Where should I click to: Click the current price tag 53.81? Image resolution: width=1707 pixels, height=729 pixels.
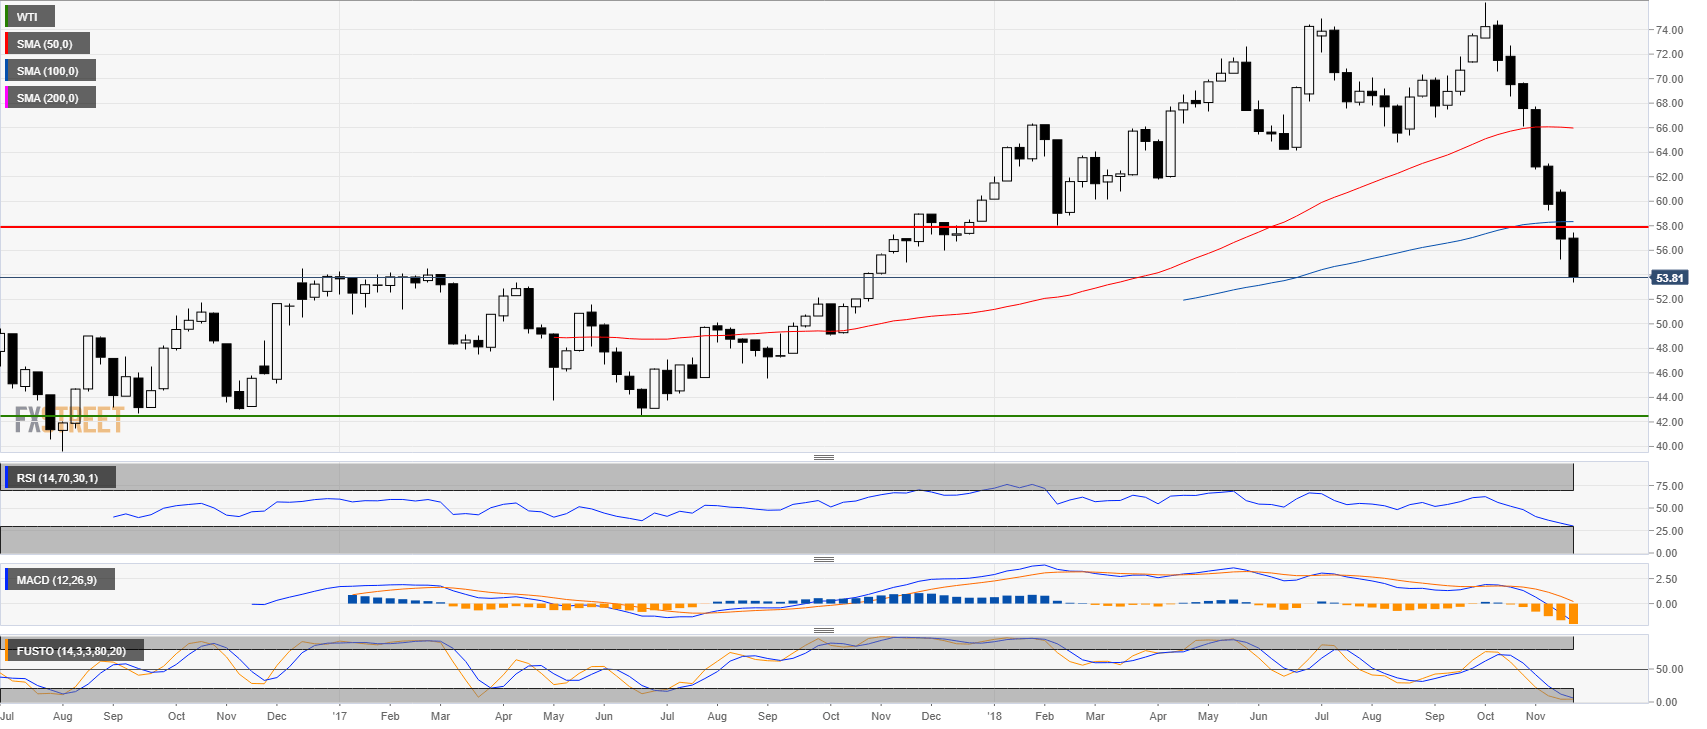click(1669, 278)
